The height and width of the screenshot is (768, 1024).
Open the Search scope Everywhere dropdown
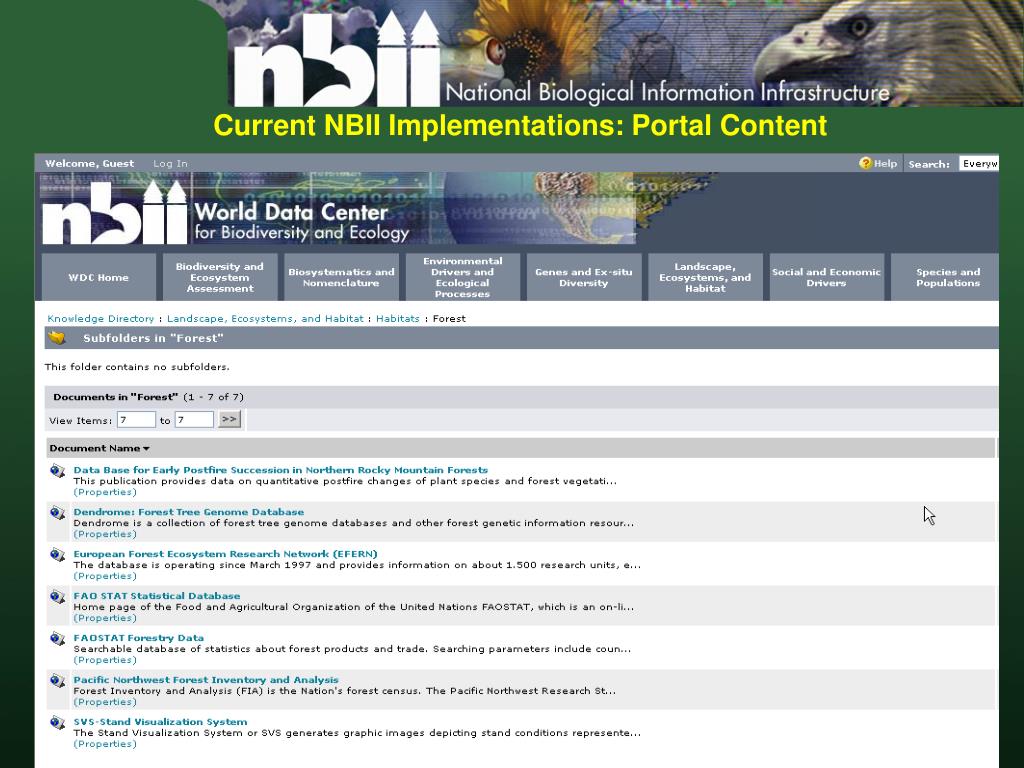coord(978,164)
